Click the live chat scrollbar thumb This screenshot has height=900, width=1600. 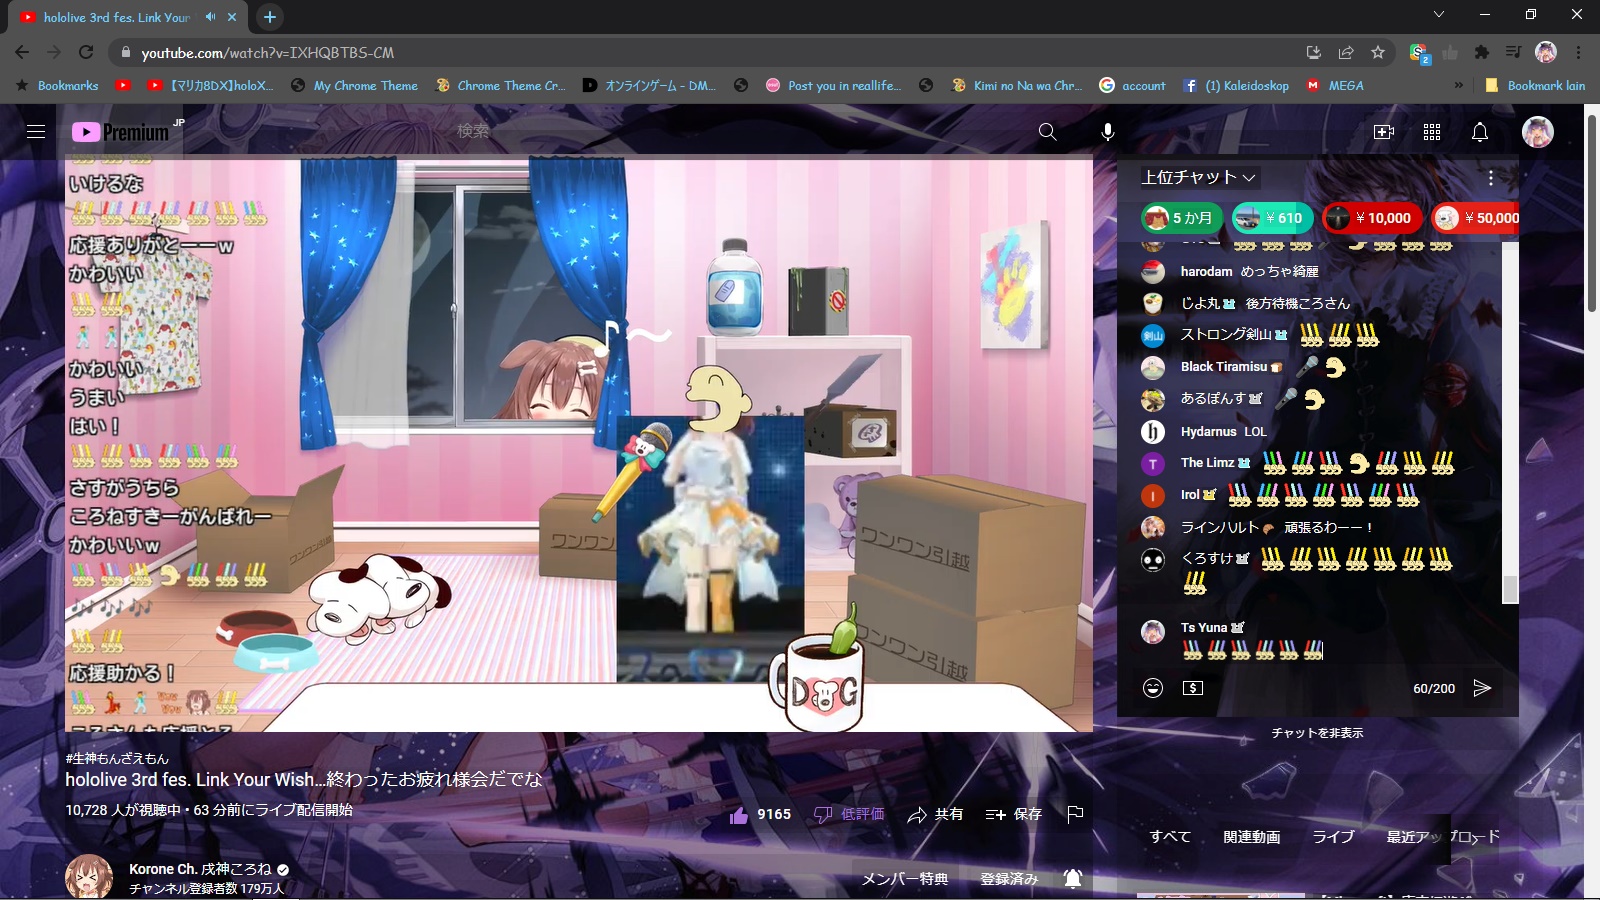[x=1510, y=590]
